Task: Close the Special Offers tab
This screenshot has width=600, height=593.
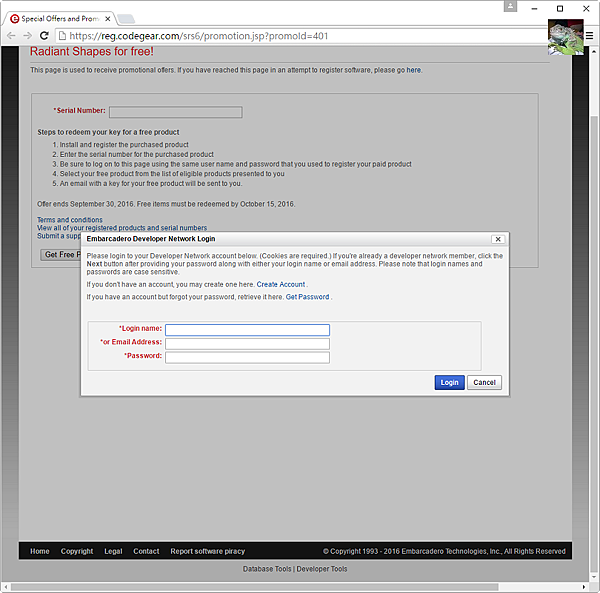Action: 108,19
